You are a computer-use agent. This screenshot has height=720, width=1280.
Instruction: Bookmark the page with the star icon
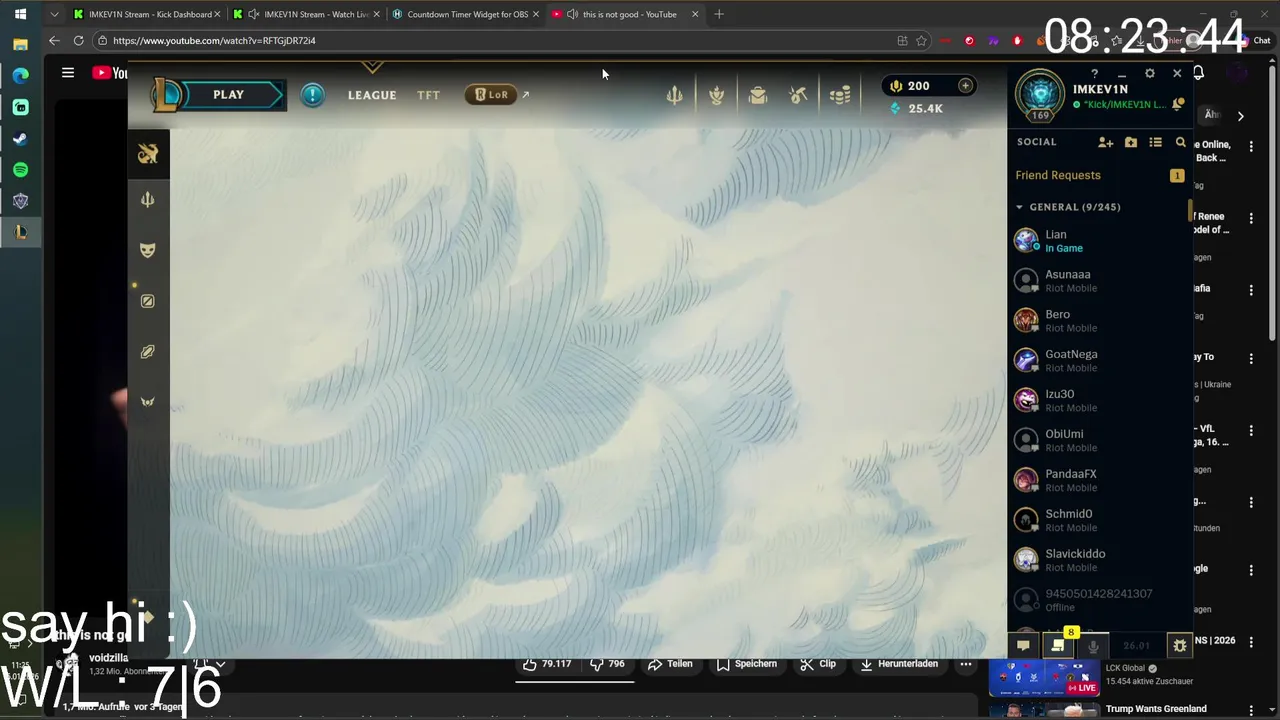point(921,41)
